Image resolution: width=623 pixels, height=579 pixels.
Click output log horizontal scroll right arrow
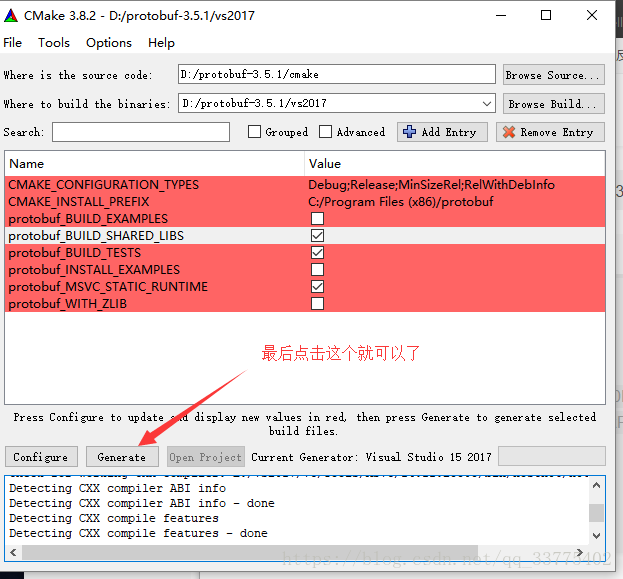[x=580, y=552]
